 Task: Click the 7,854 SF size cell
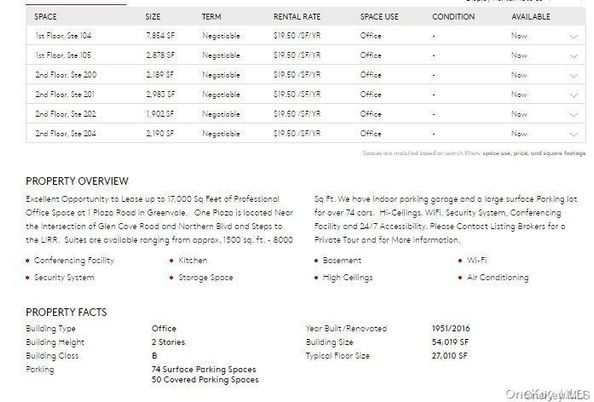click(160, 36)
